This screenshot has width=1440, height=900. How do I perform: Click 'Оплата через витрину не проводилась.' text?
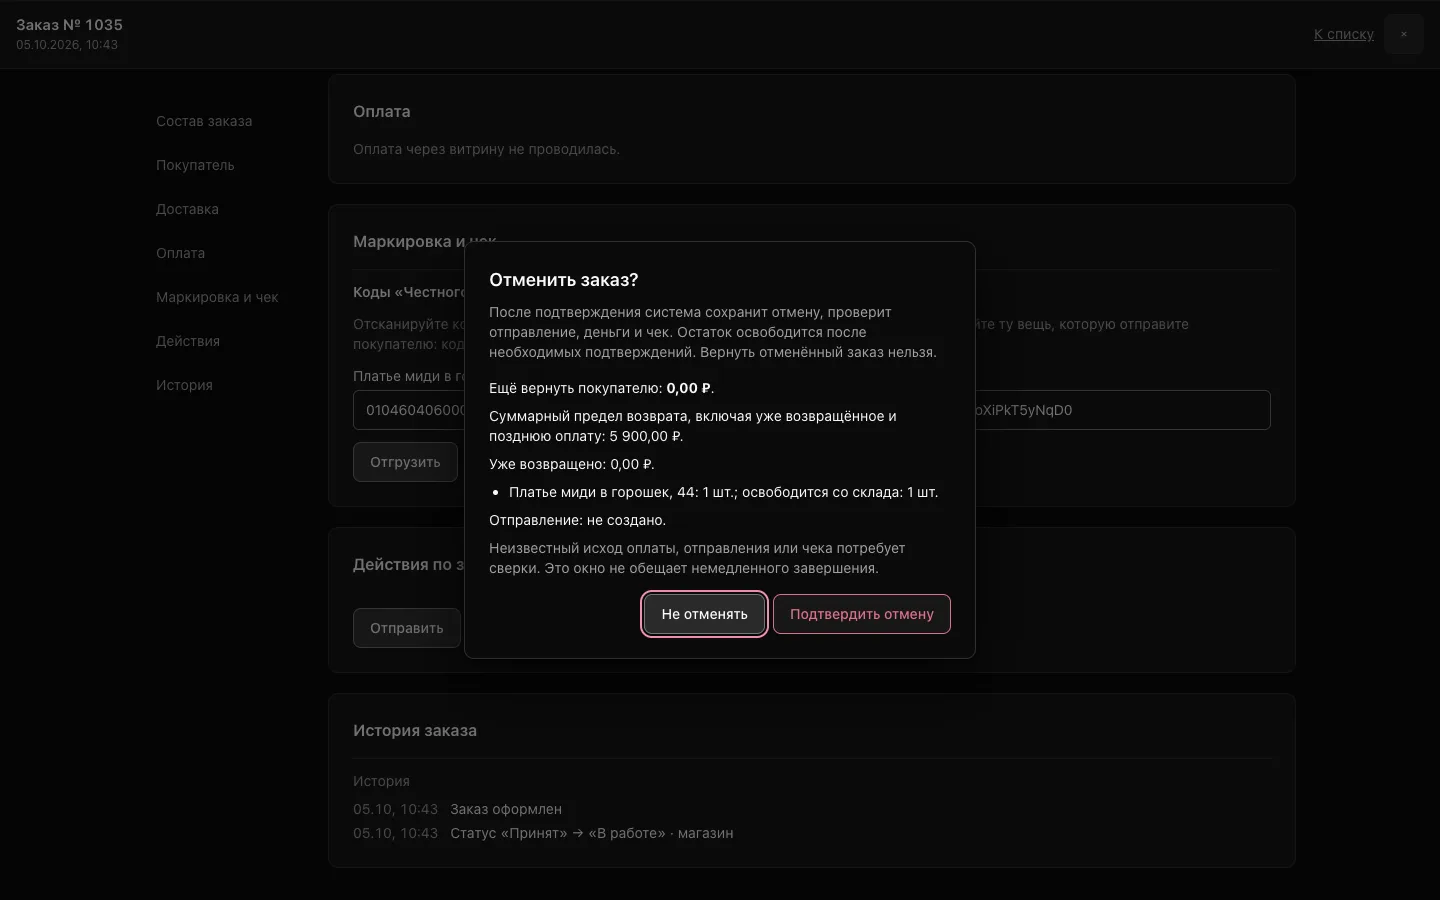tap(486, 149)
